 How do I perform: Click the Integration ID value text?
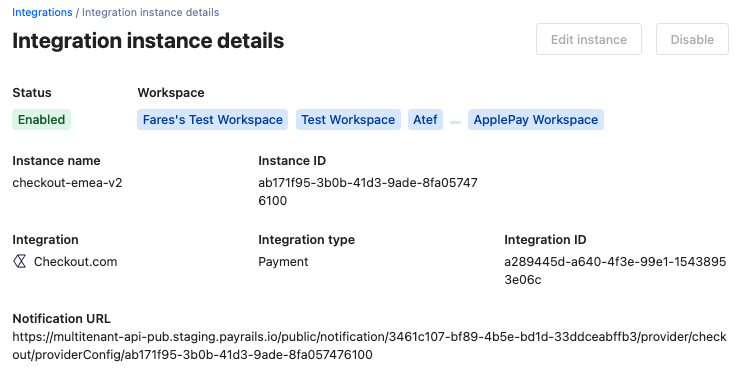(615, 270)
